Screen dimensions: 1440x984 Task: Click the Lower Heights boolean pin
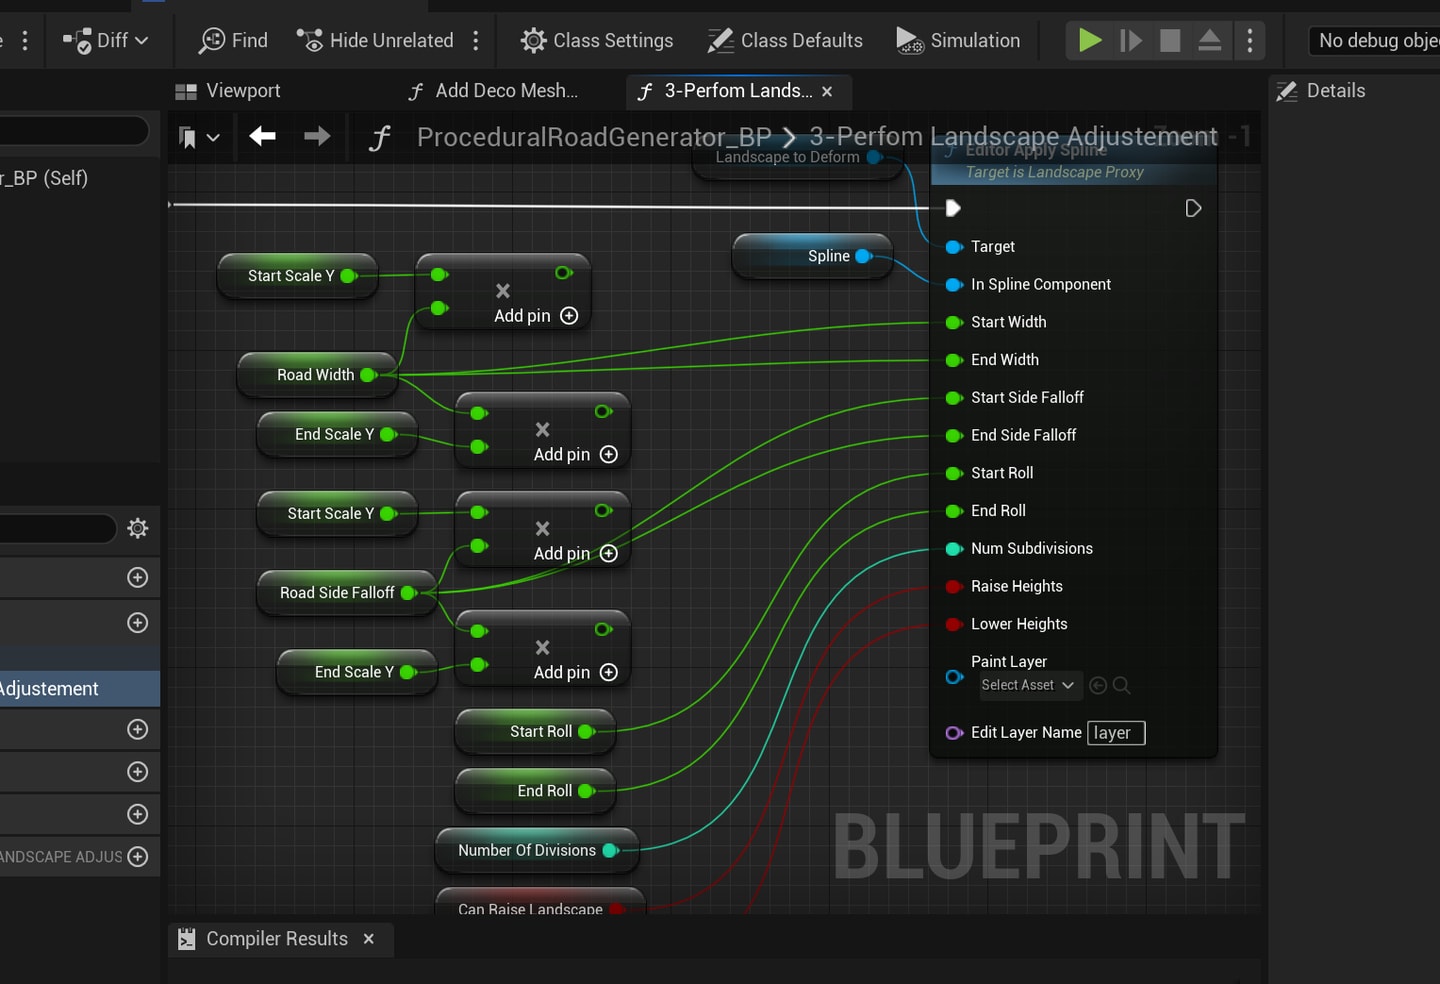[x=954, y=625]
